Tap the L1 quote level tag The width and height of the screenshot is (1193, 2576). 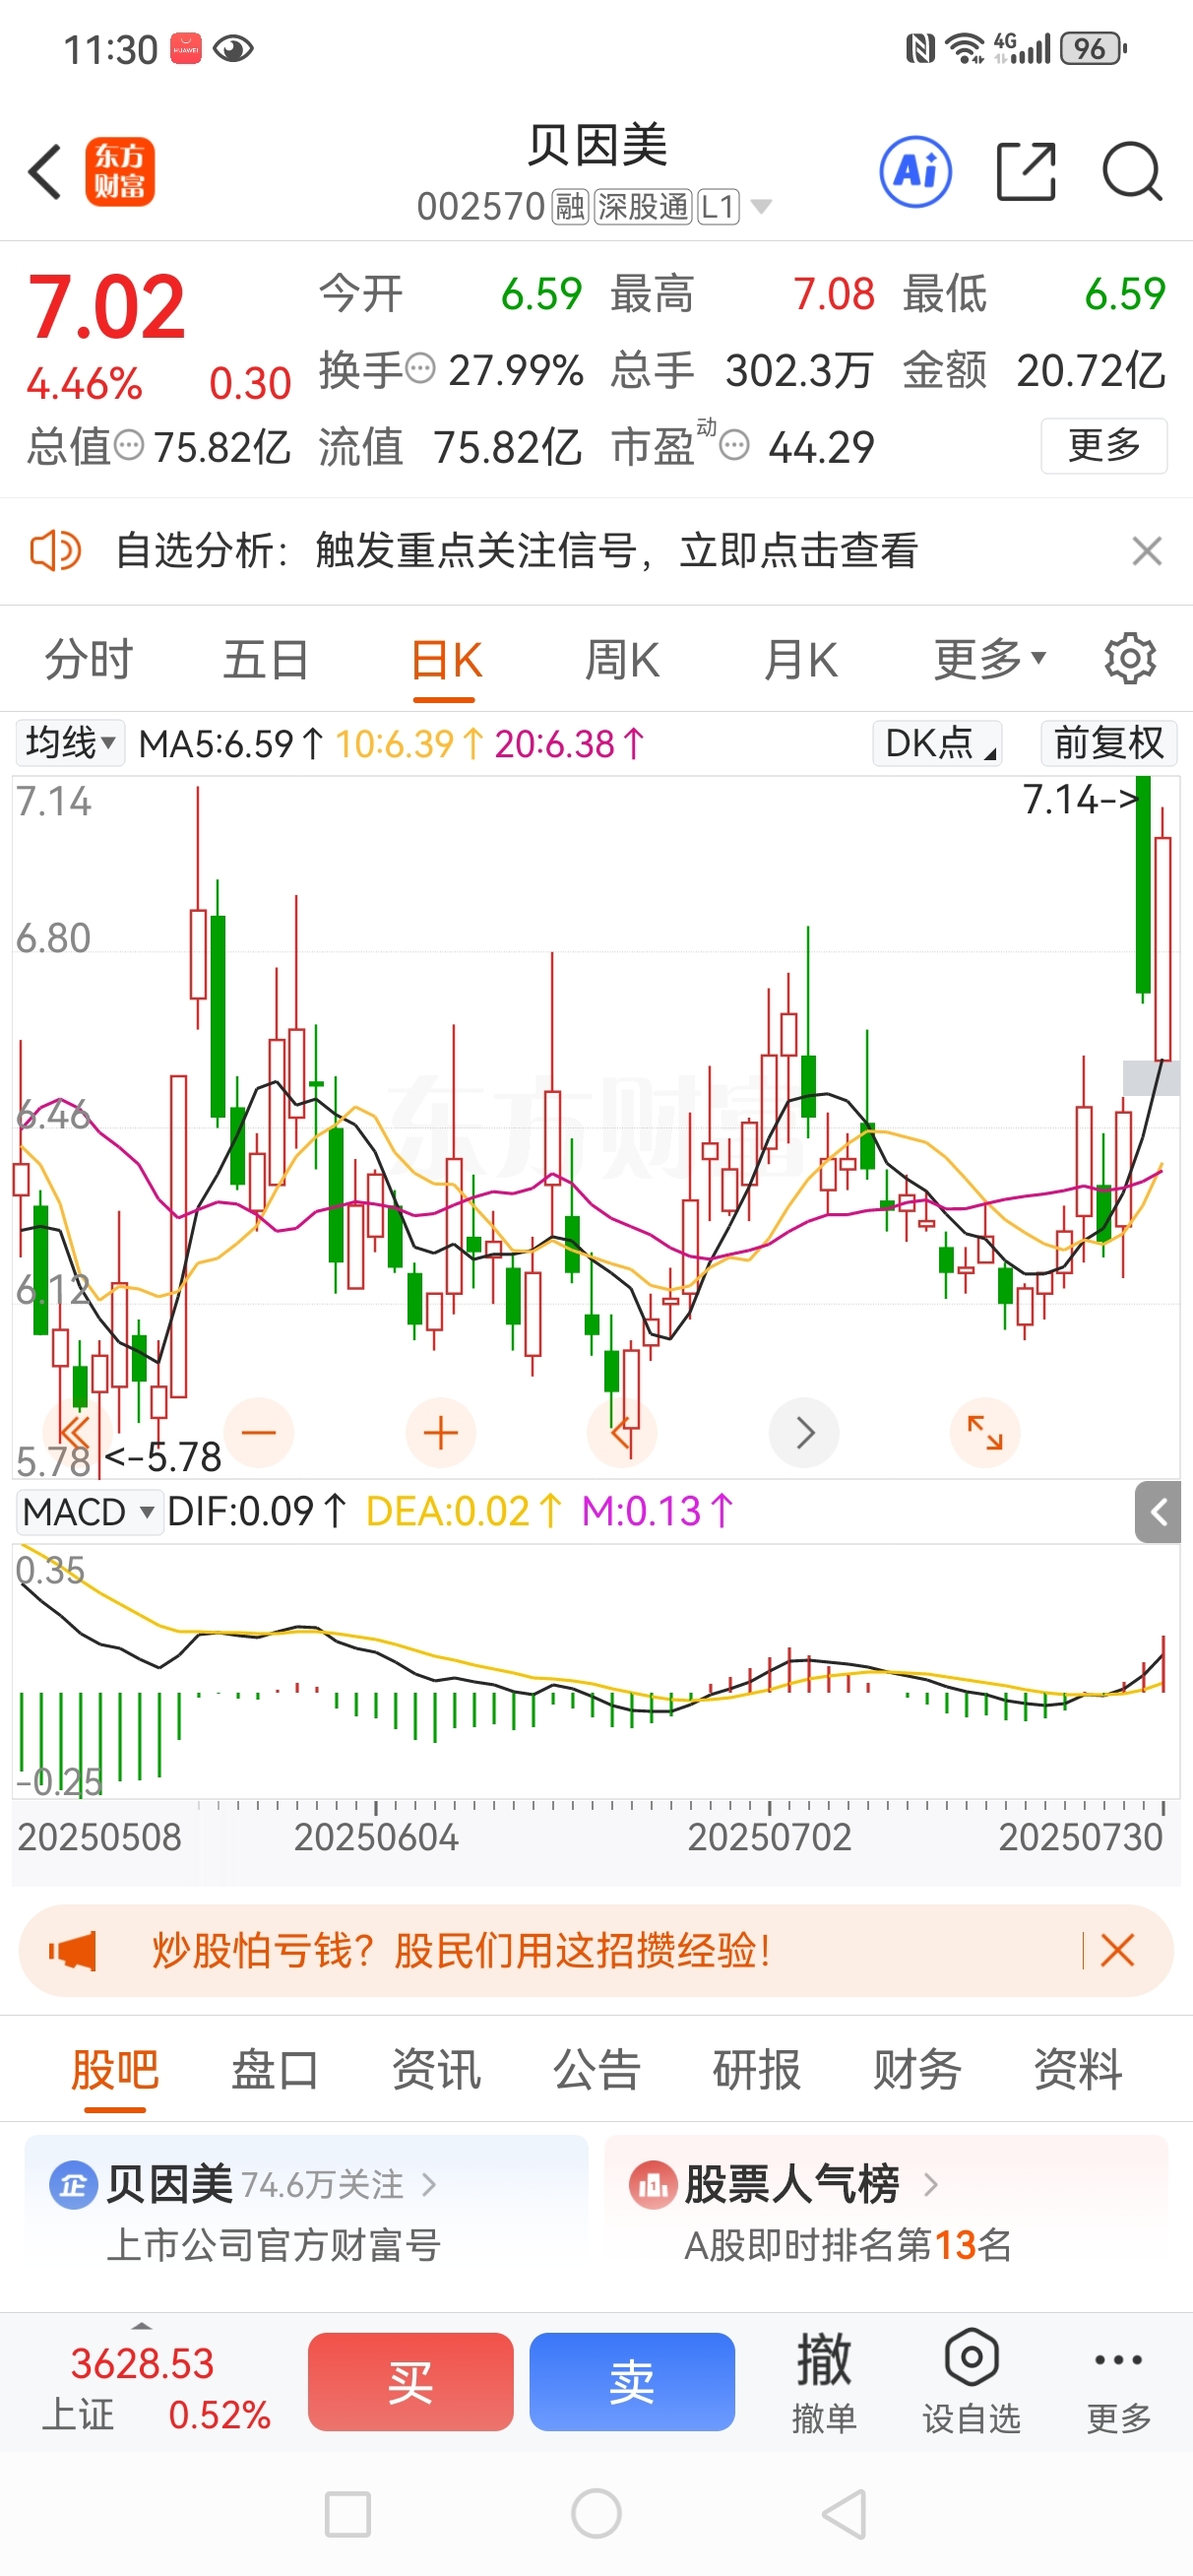pyautogui.click(x=718, y=207)
